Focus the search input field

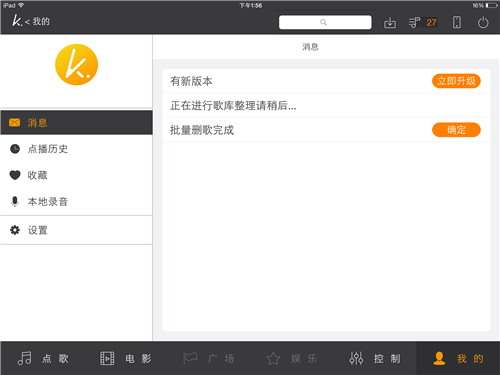(x=325, y=22)
